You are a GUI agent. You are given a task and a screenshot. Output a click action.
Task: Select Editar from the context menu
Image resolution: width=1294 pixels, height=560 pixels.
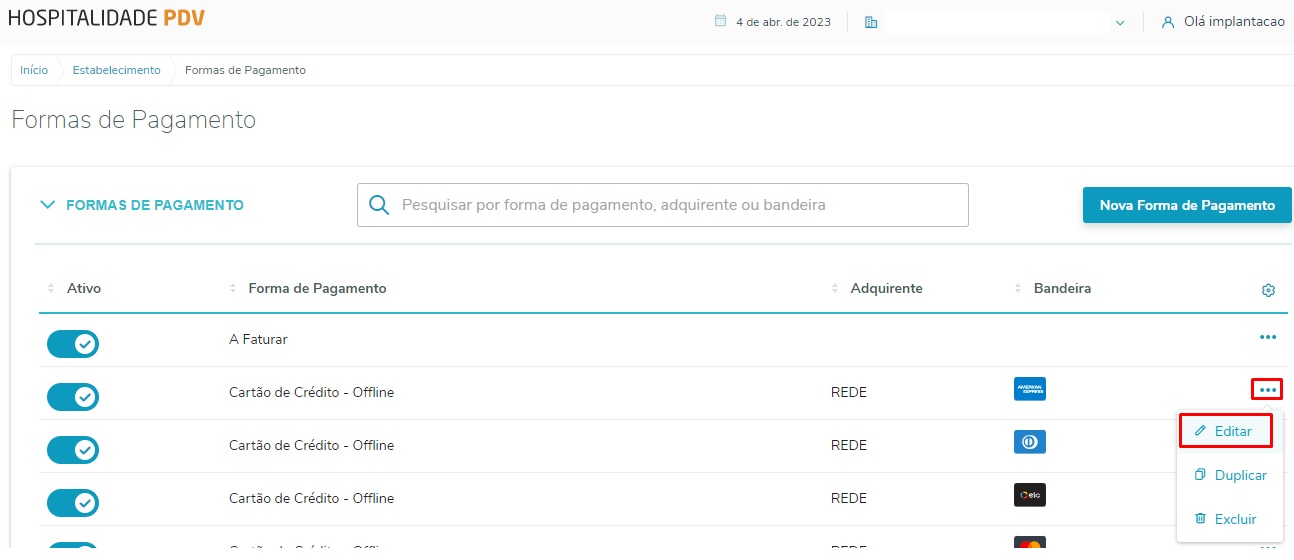click(1225, 431)
